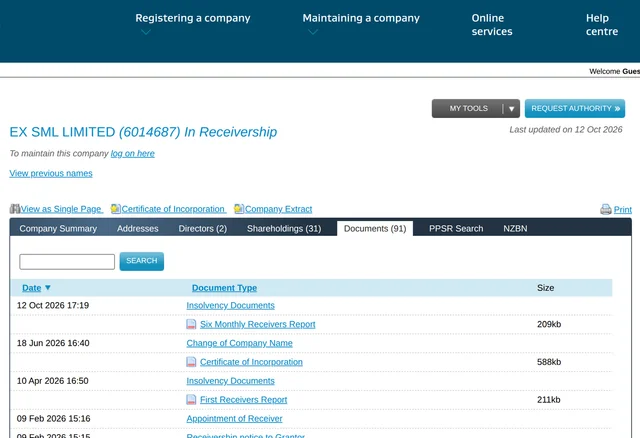The width and height of the screenshot is (640, 438).
Task: Sort by the Date column header
Action: point(31,288)
